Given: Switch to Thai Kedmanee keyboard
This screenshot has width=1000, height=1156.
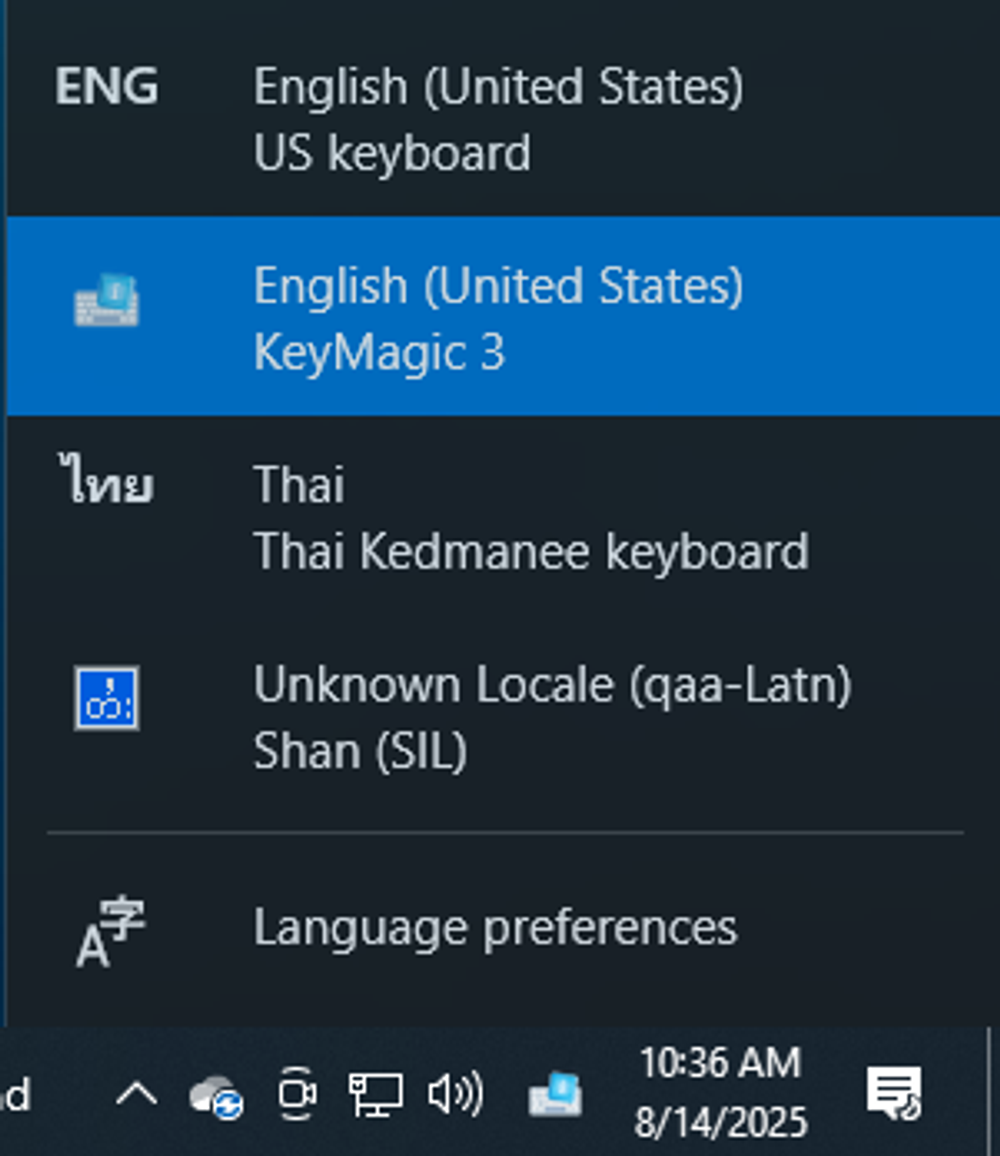Looking at the screenshot, I should point(503,516).
